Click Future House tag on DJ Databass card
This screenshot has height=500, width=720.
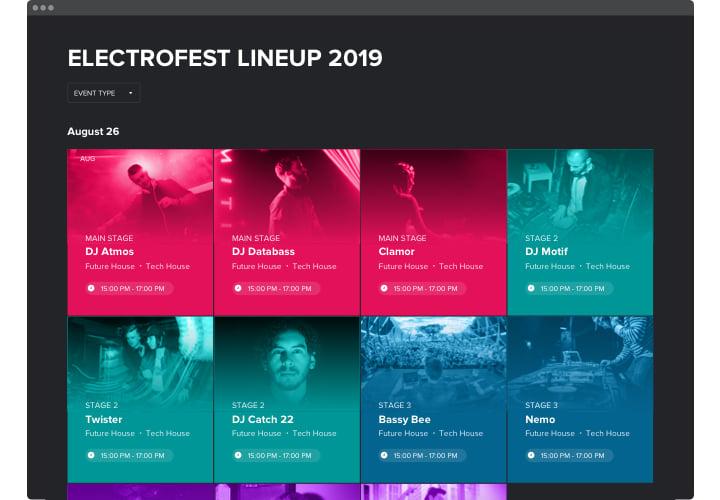pyautogui.click(x=257, y=266)
